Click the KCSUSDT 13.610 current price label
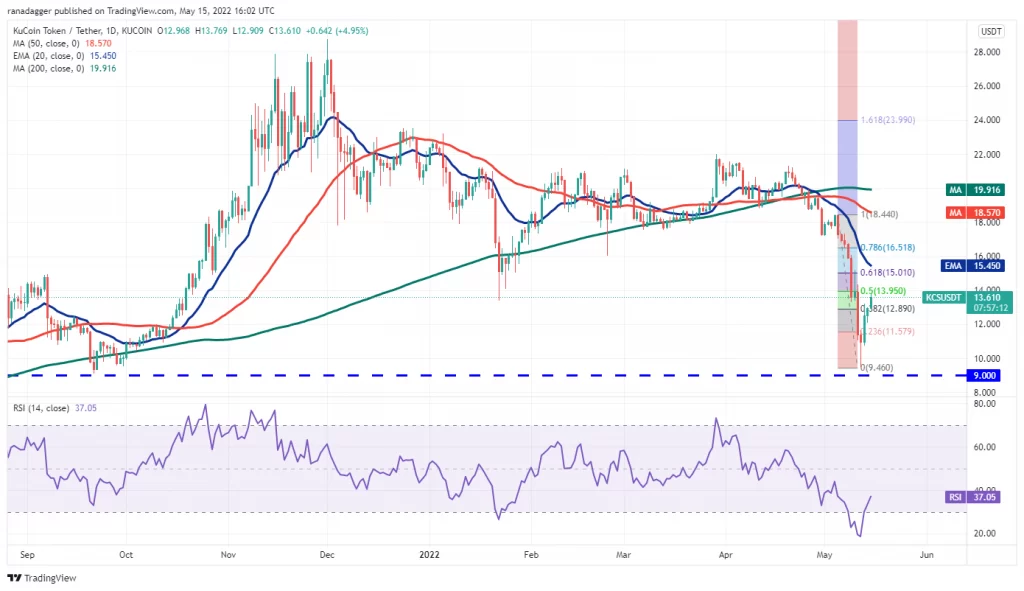Viewport: 1024px width, 591px height. click(x=968, y=302)
